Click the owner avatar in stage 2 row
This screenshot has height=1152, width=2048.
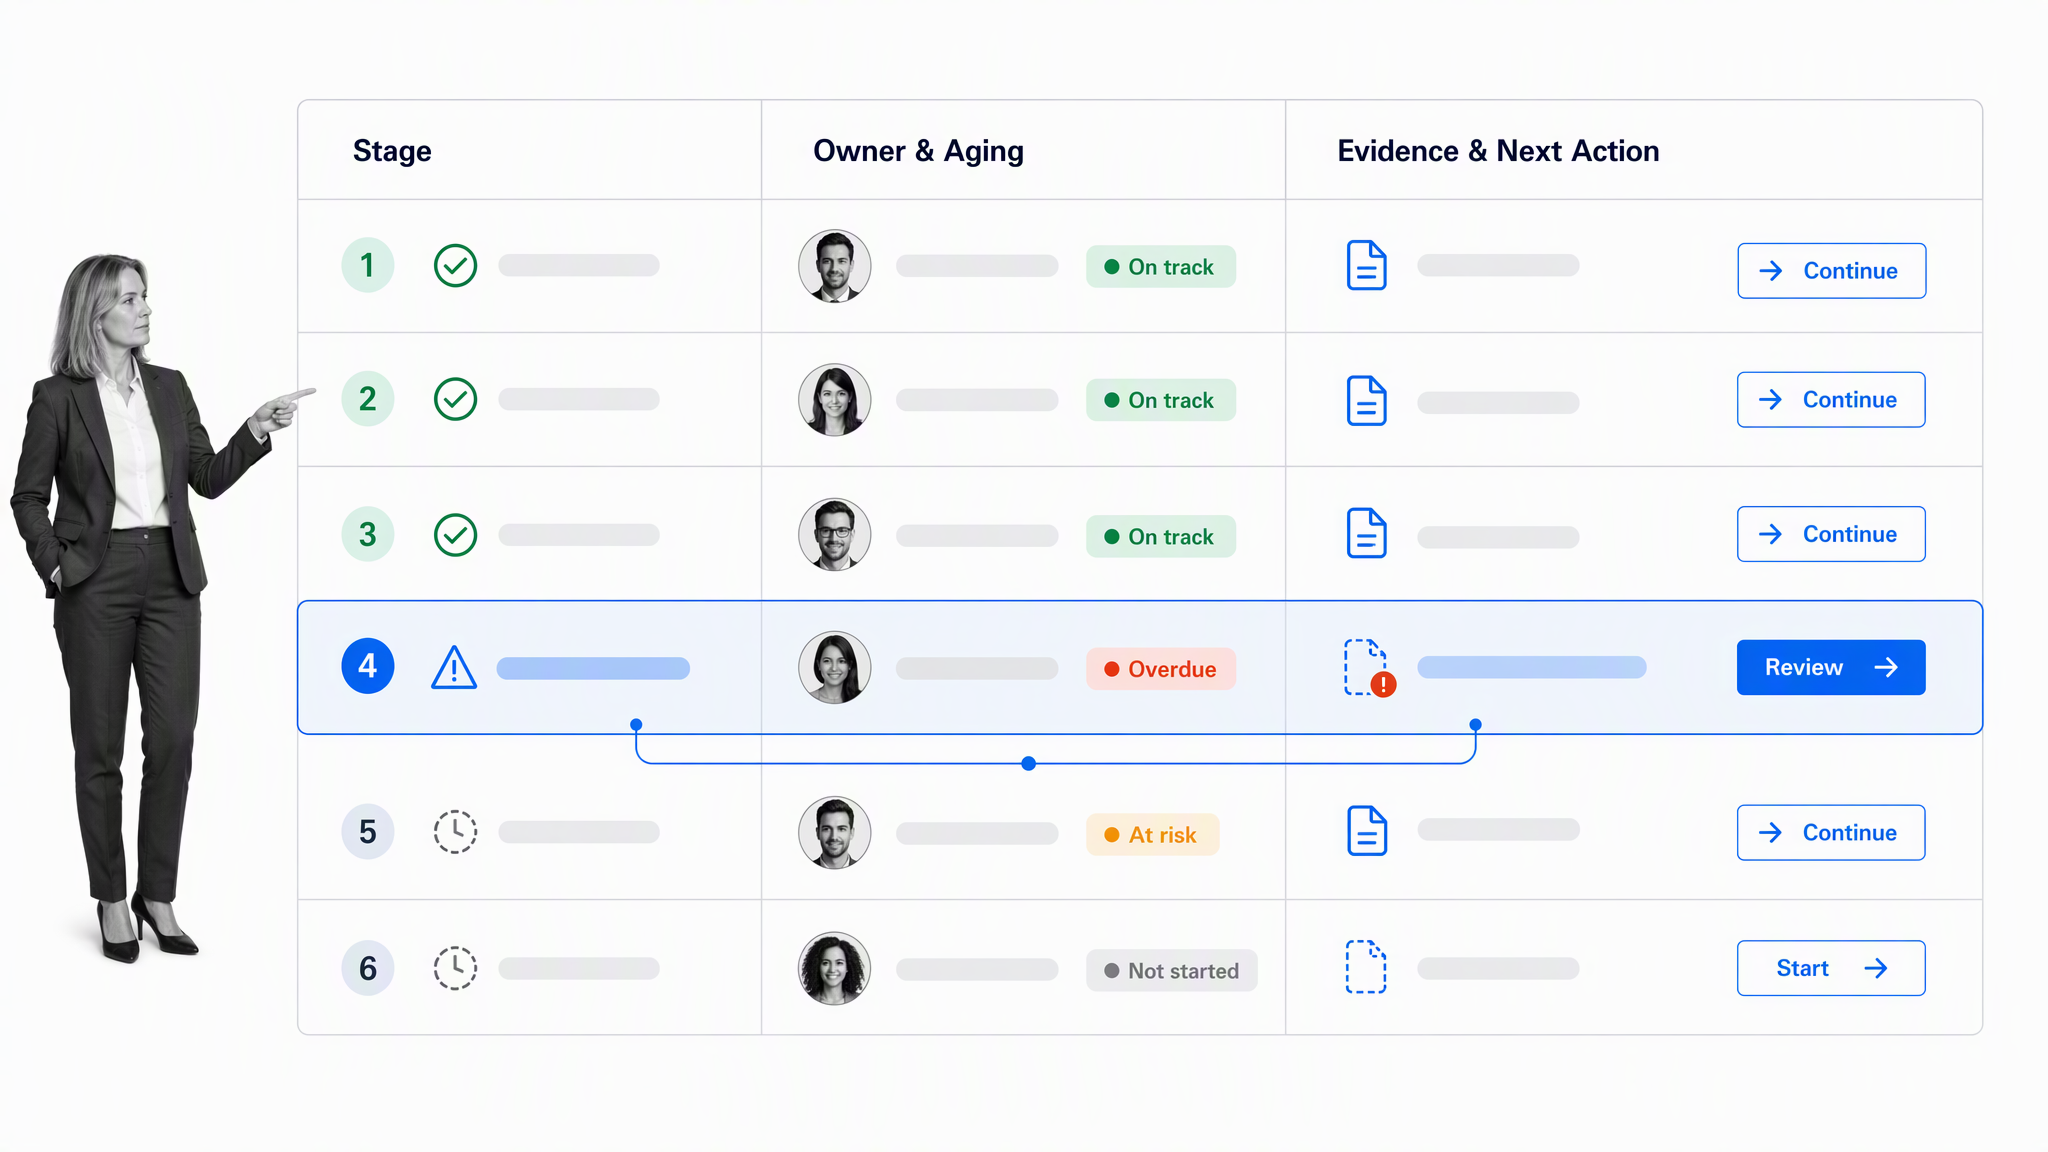835,400
